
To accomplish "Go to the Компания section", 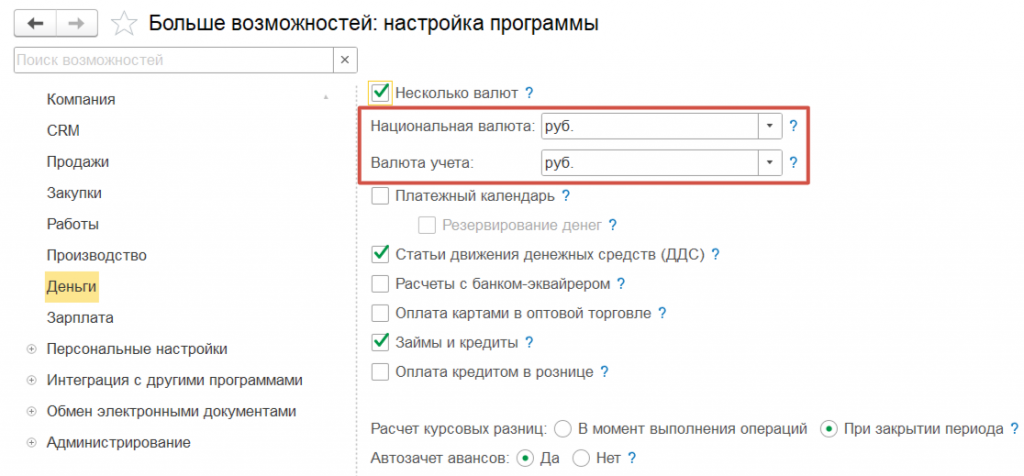I will pos(81,99).
